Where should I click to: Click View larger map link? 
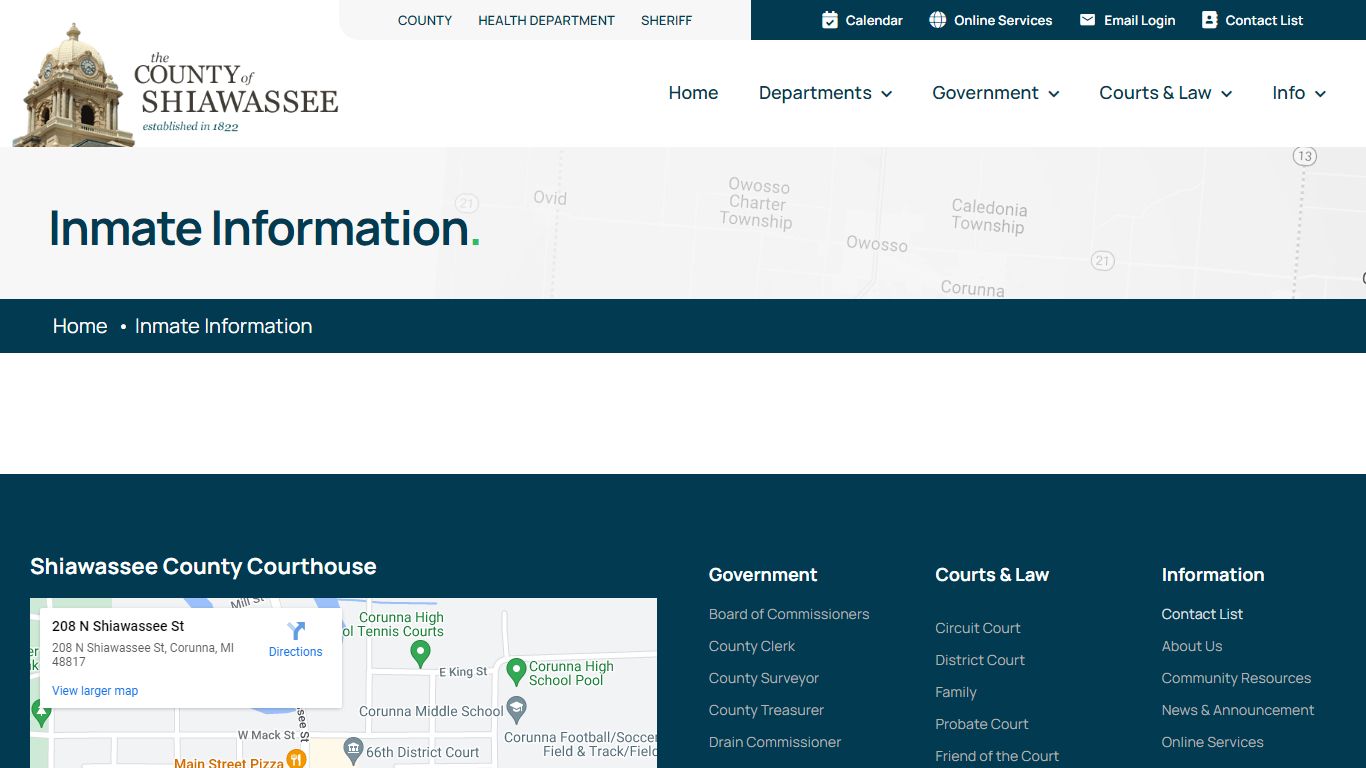pyautogui.click(x=95, y=691)
